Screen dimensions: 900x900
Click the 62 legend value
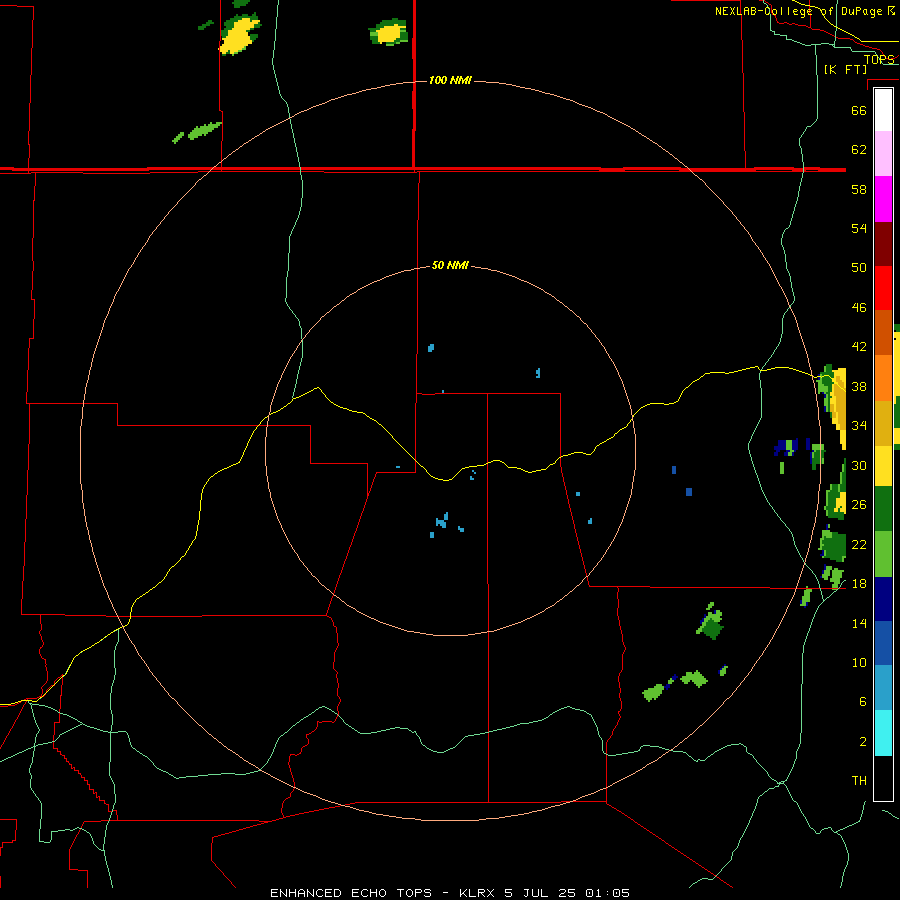tap(859, 149)
